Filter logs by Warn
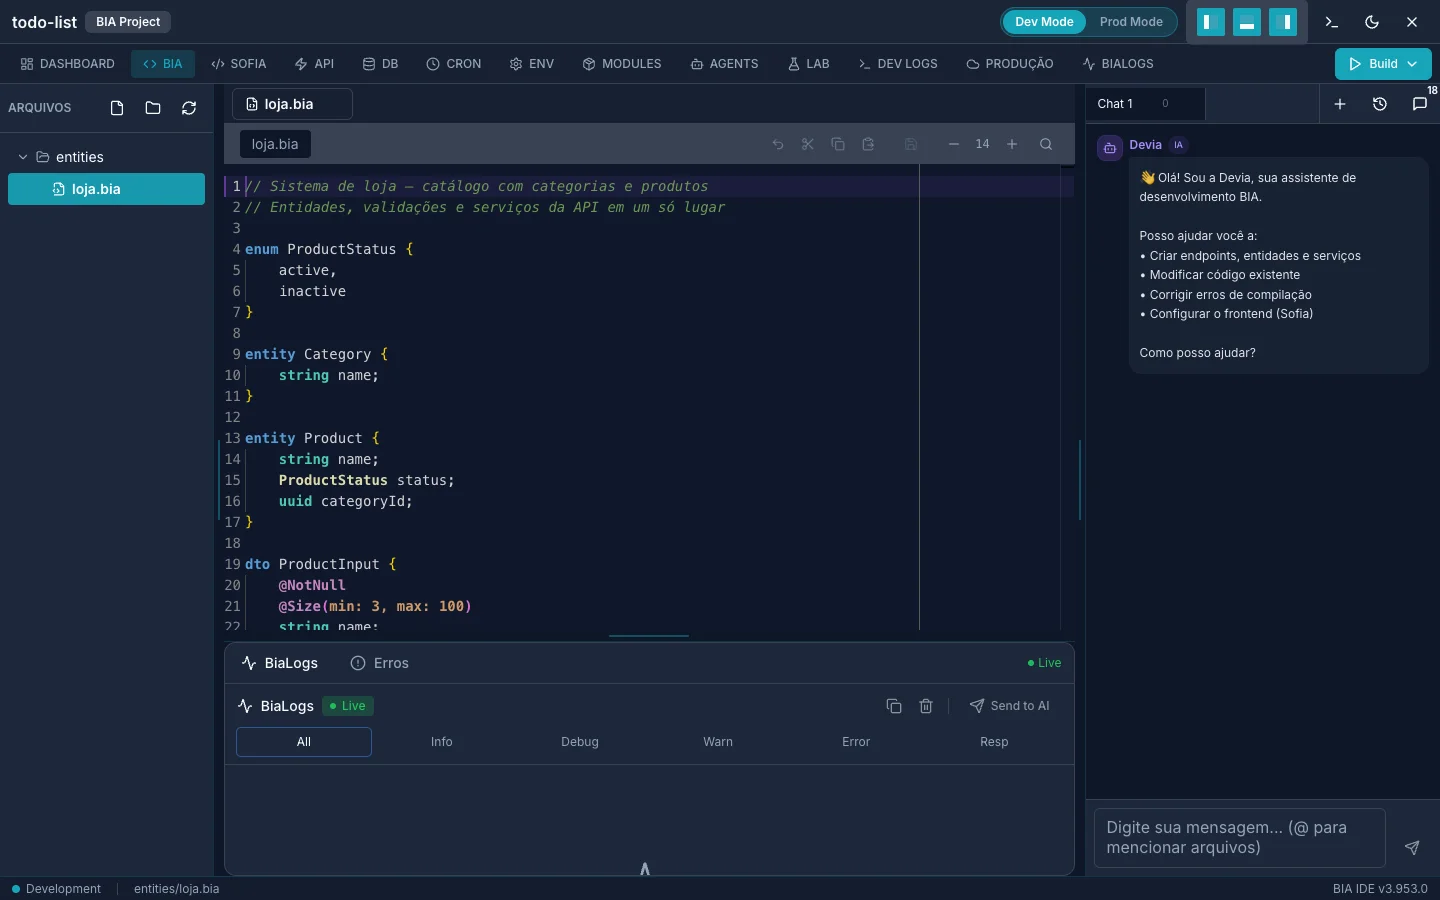 click(718, 742)
